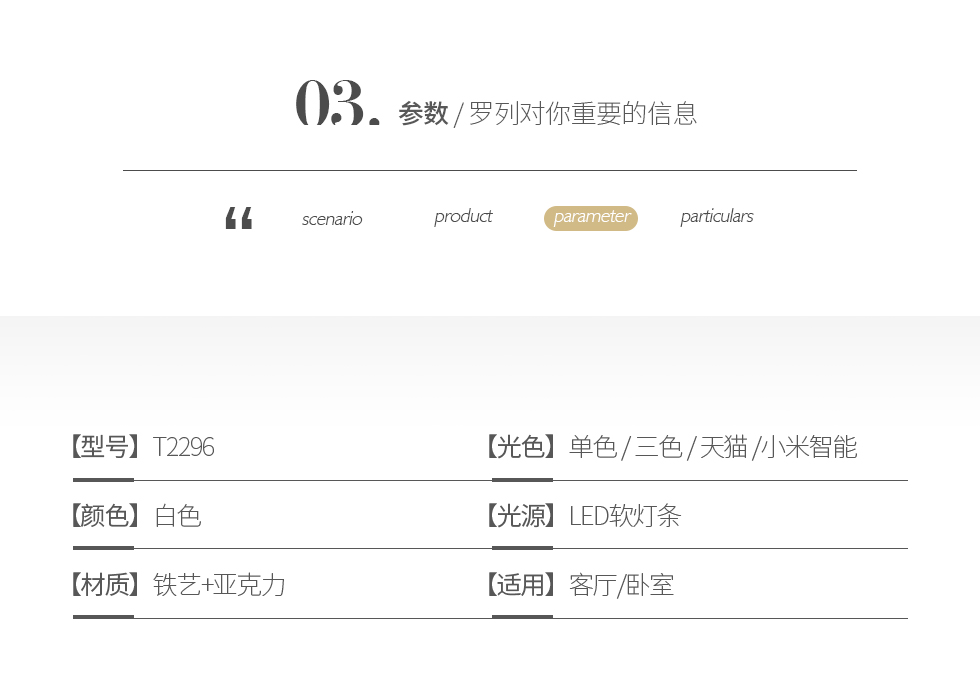Image resolution: width=980 pixels, height=675 pixels.
Task: Click the highlighted parameter pill
Action: click(591, 218)
